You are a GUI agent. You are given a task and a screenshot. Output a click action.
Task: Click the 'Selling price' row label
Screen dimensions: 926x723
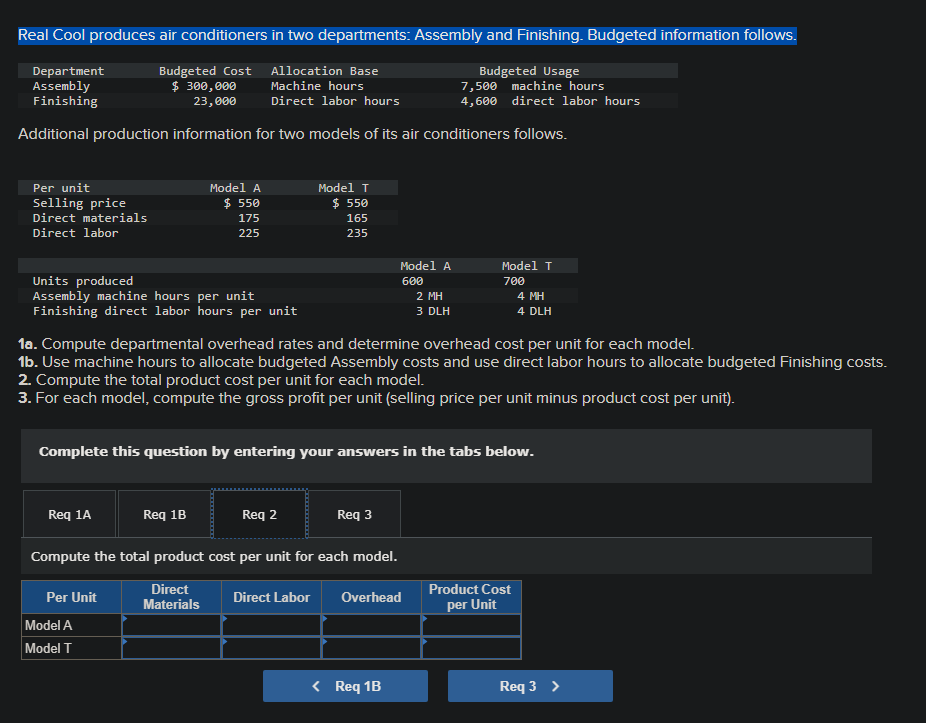click(79, 203)
